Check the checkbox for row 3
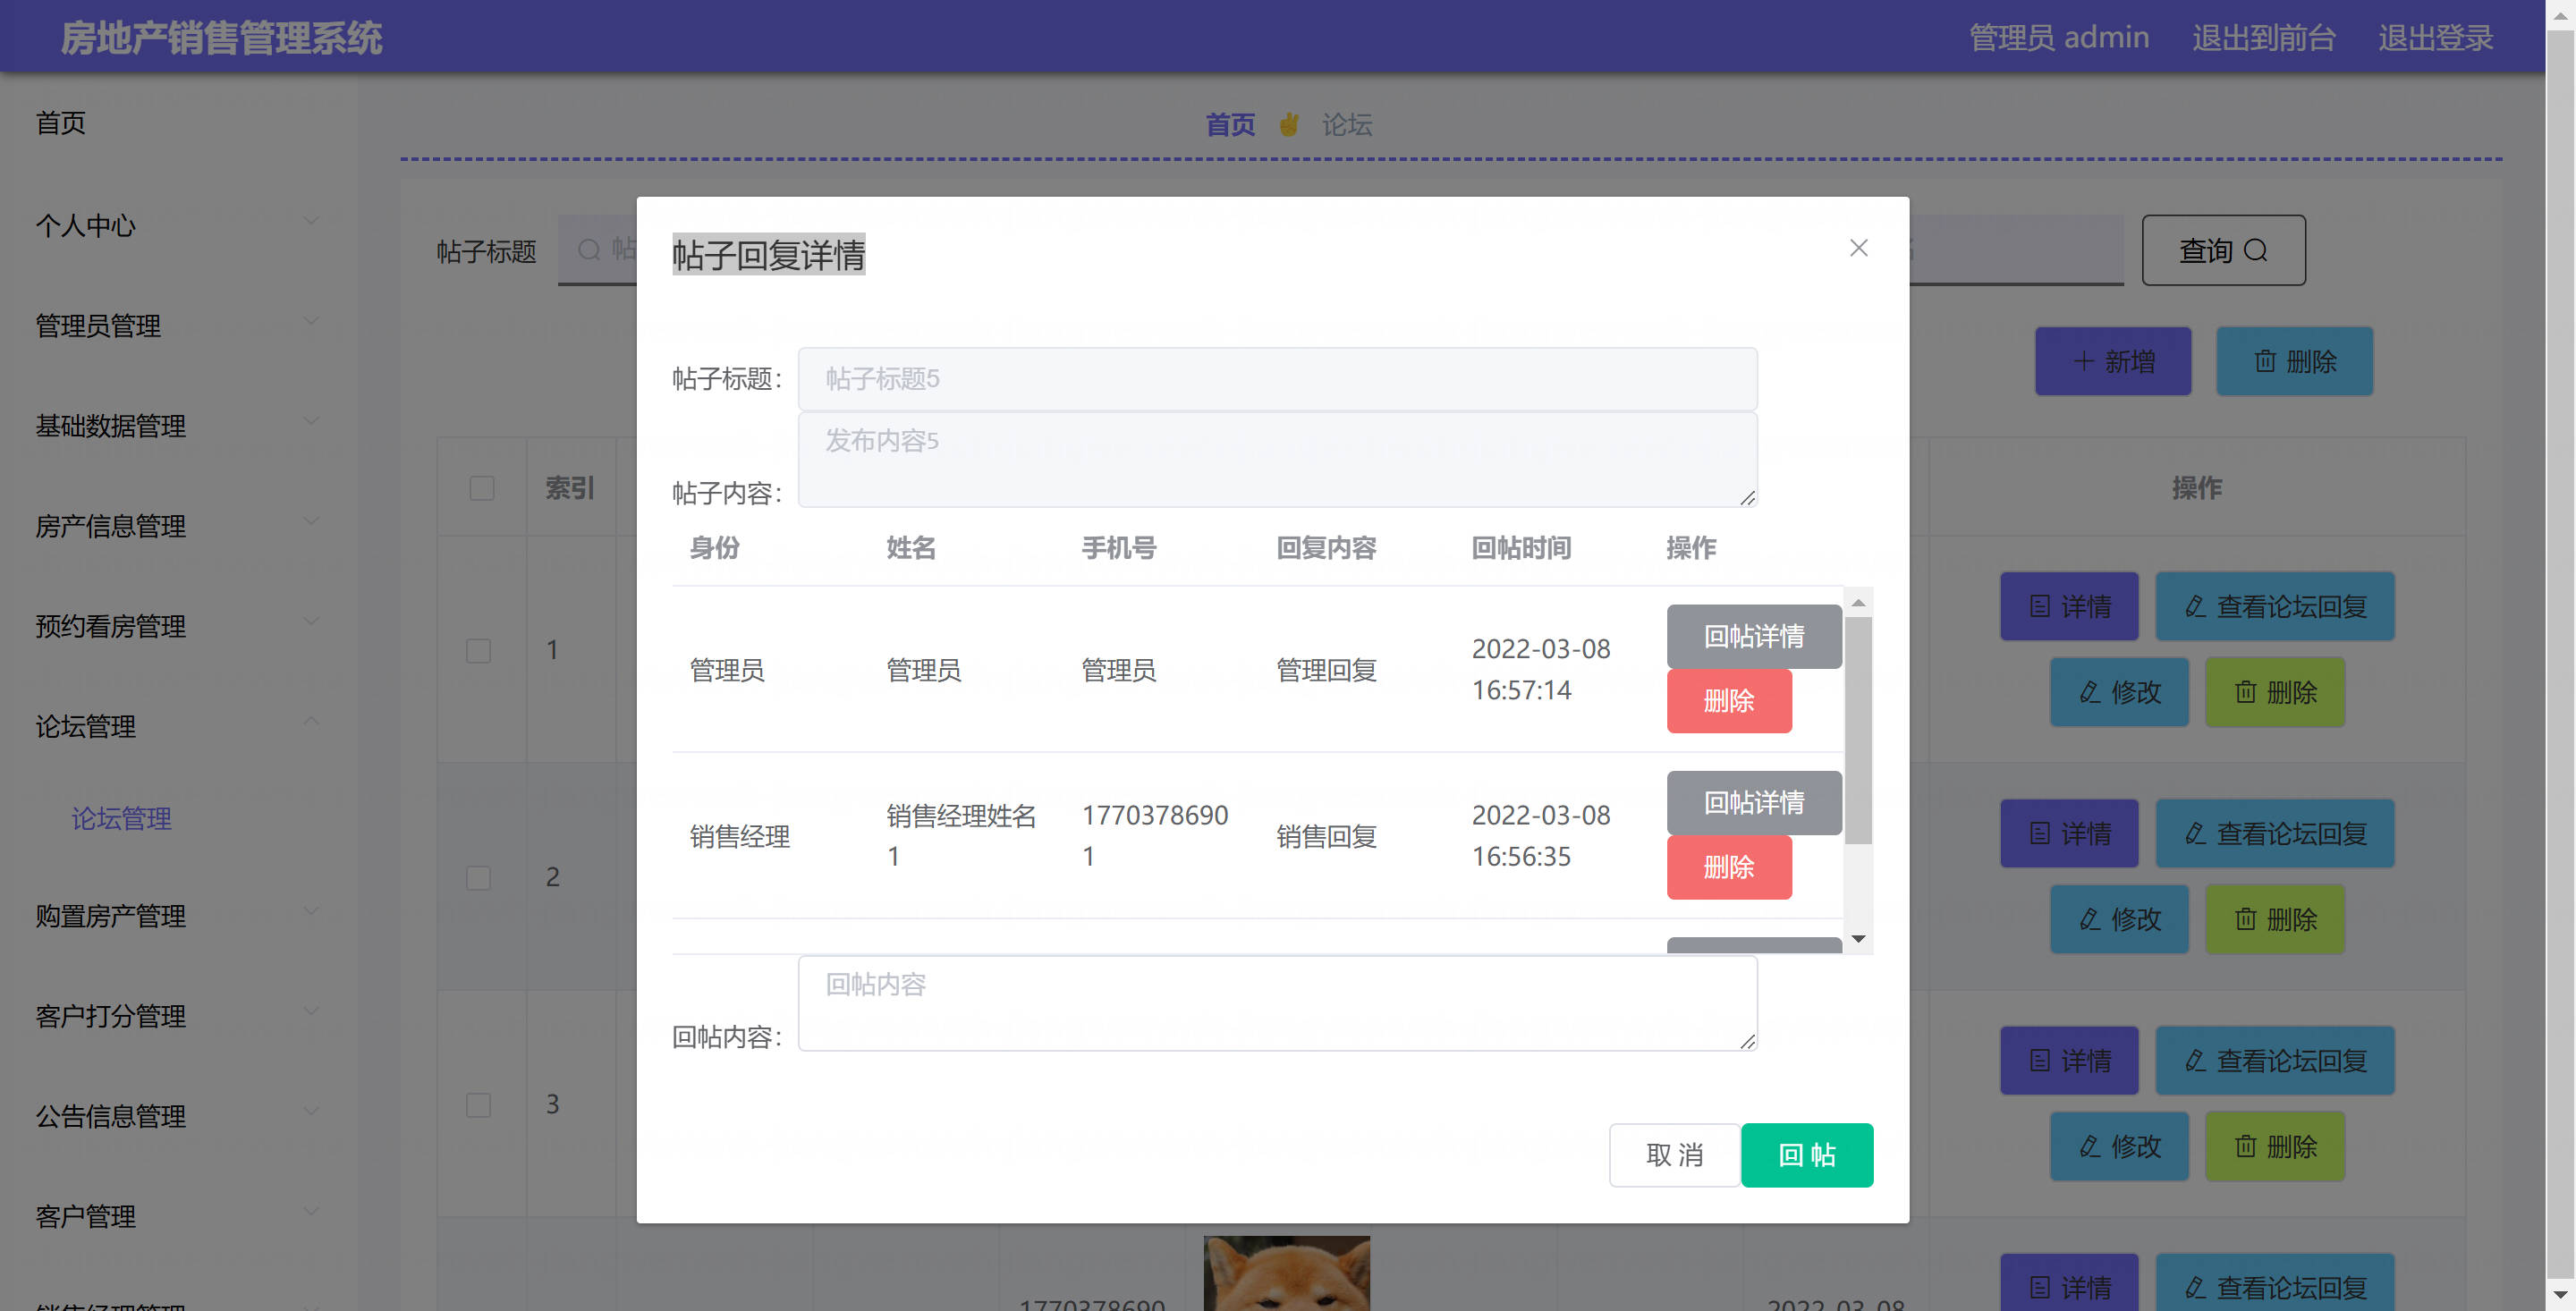 479,1105
